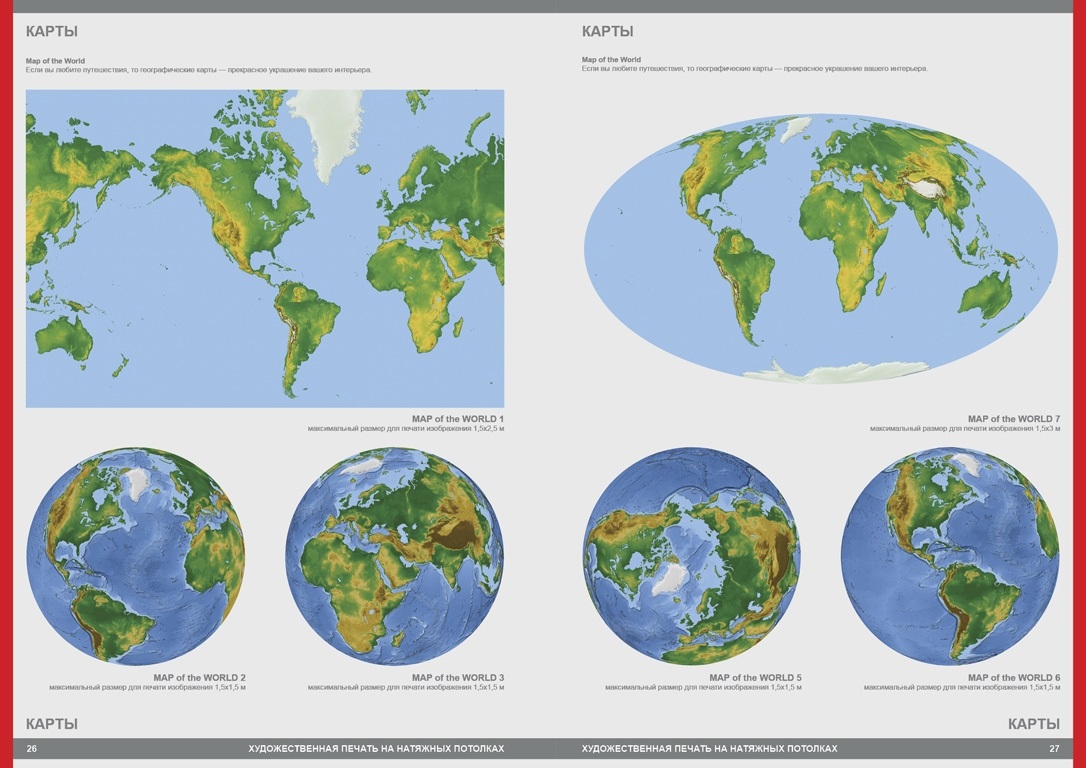Select the MAP of the WORLD 6 globe

coord(949,556)
